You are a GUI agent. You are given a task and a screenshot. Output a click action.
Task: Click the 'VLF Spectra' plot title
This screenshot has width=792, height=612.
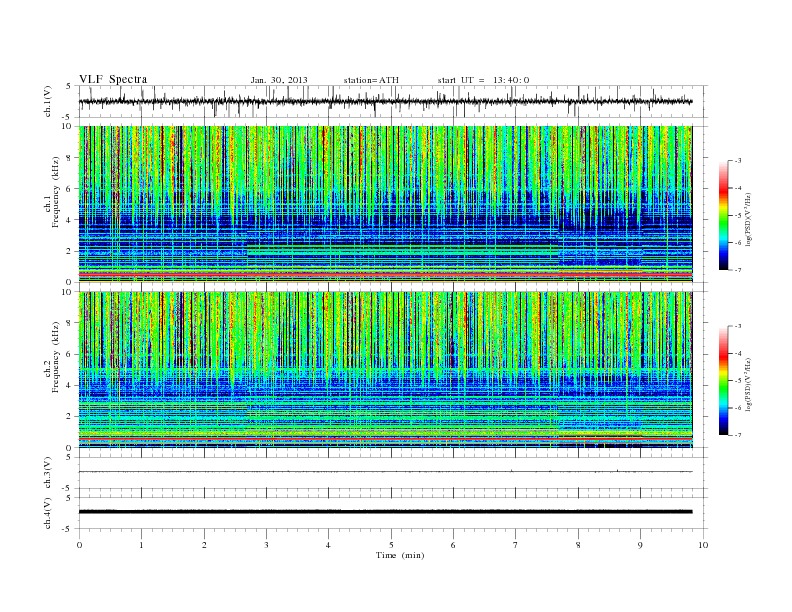[113, 79]
